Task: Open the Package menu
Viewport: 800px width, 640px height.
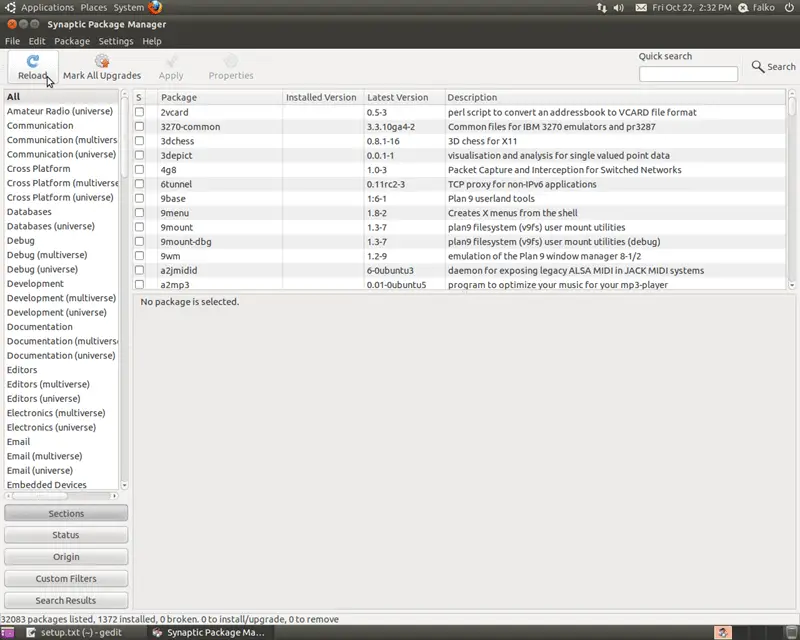Action: coord(72,41)
